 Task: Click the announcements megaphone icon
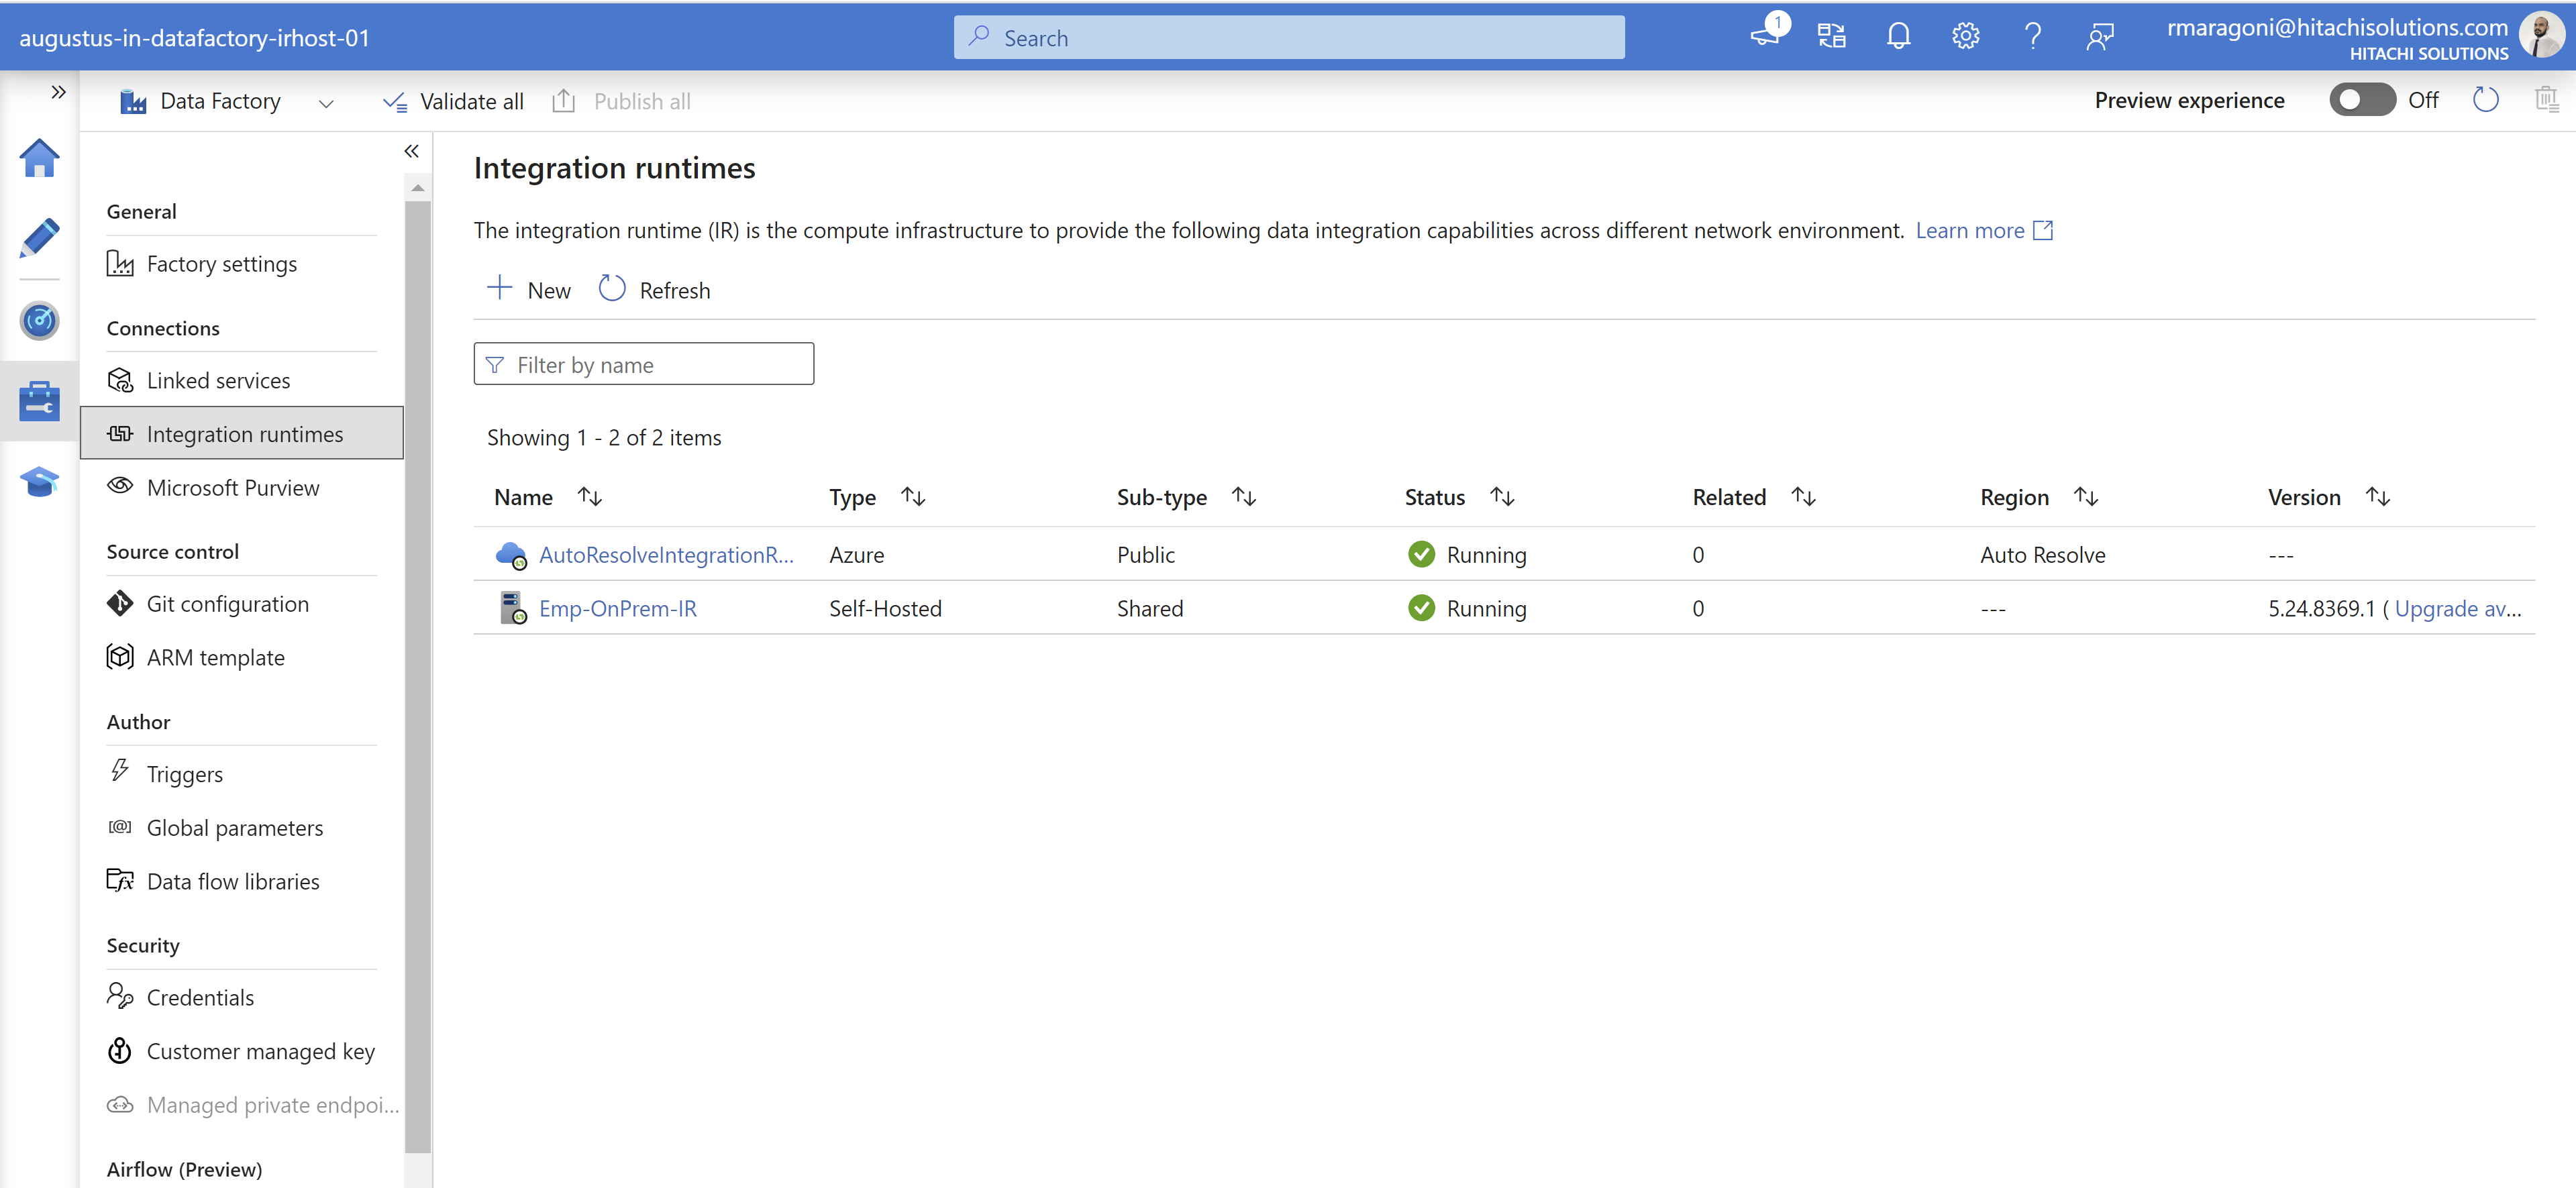pos(1765,36)
